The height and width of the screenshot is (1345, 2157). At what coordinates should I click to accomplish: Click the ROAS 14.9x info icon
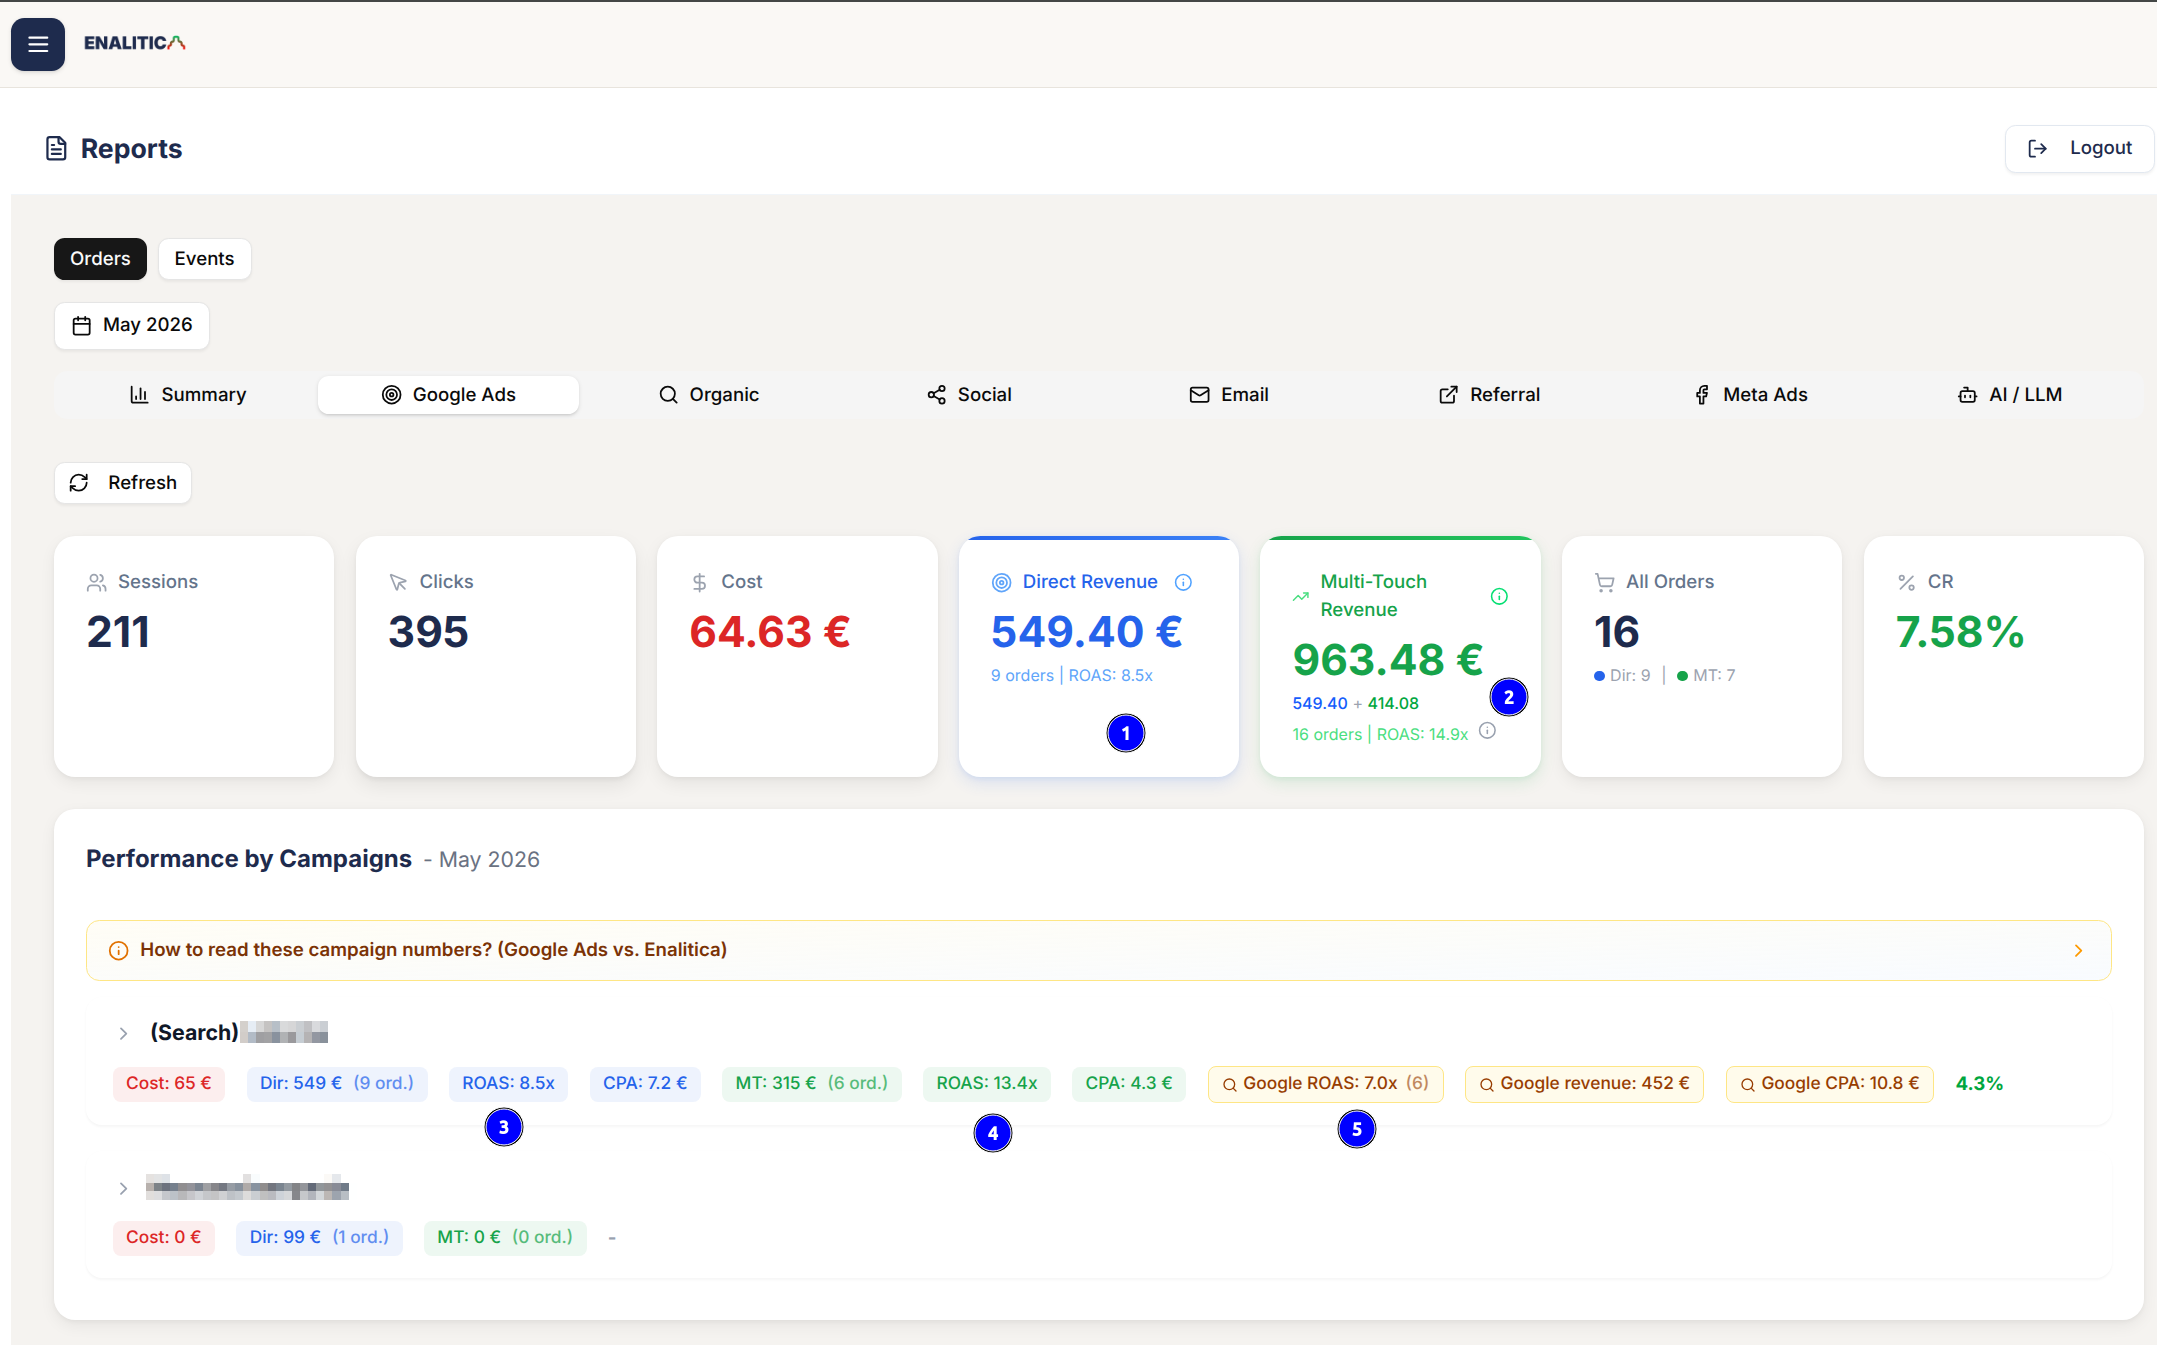(x=1487, y=731)
